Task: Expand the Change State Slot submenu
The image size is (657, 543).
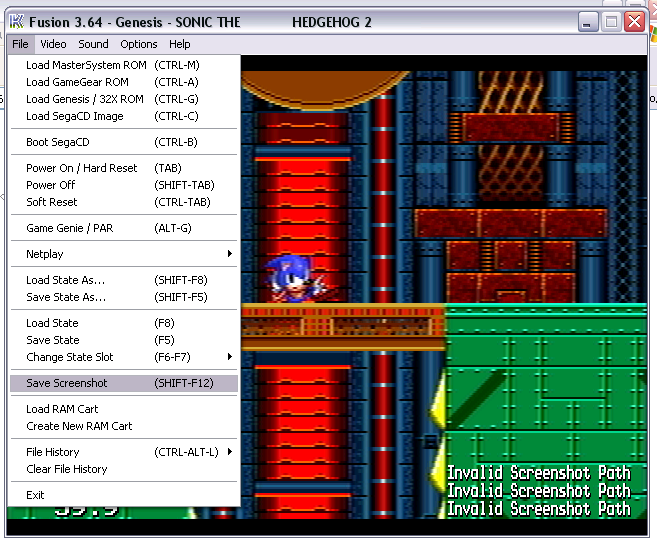Action: tap(124, 357)
